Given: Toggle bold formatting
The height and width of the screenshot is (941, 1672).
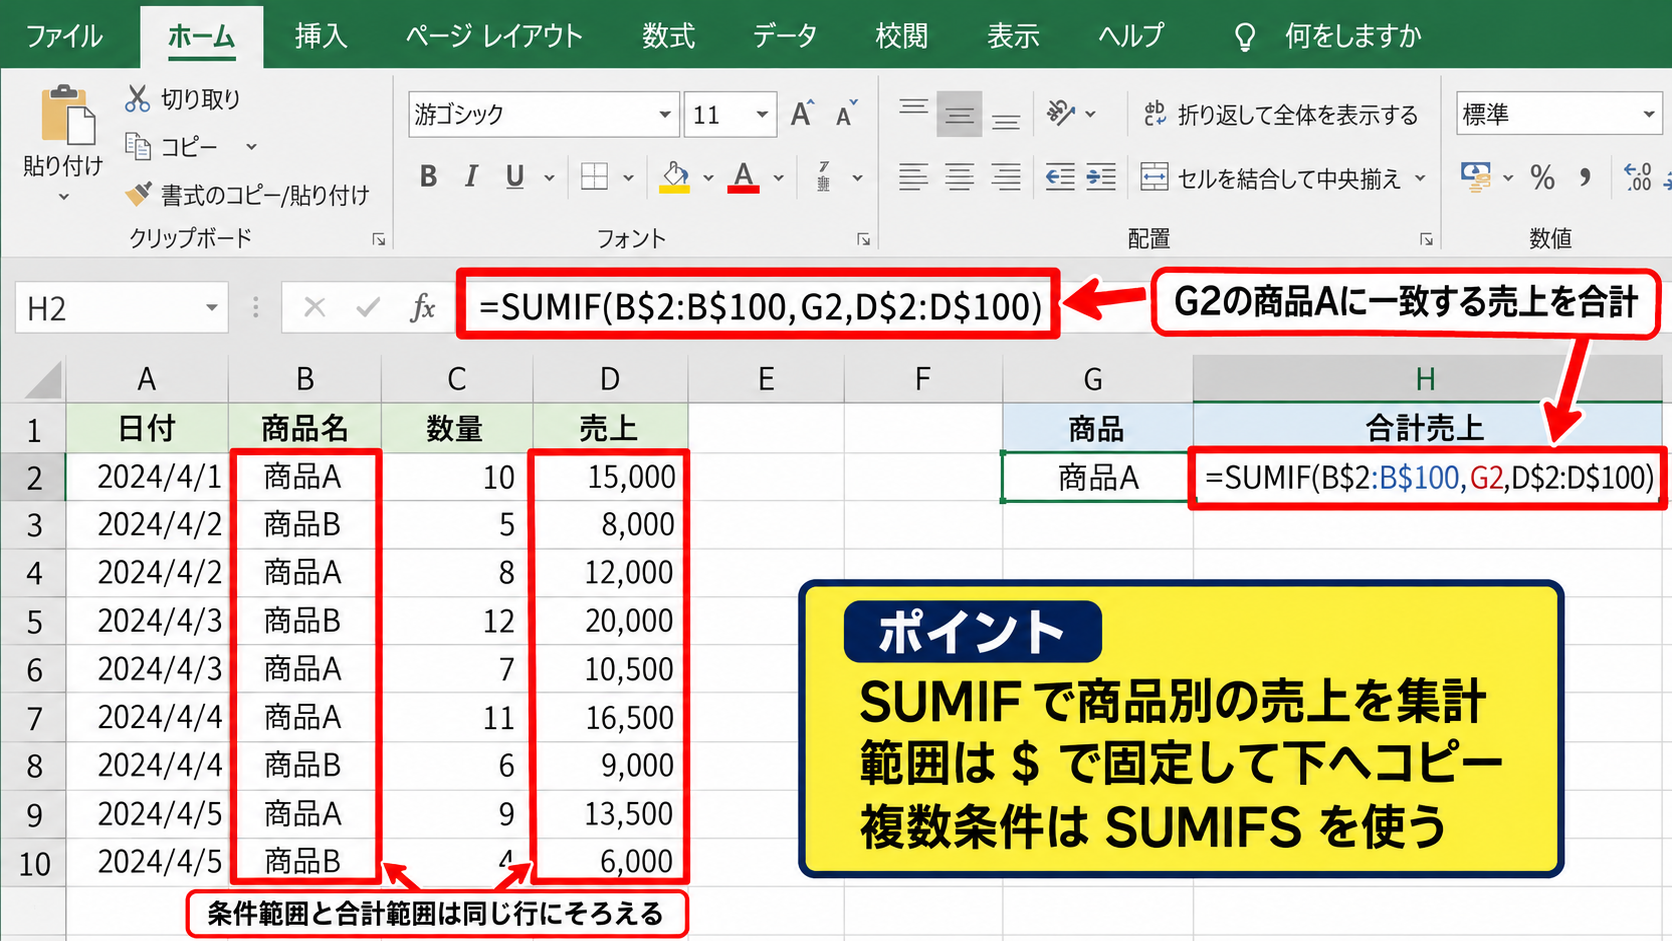Looking at the screenshot, I should 428,177.
